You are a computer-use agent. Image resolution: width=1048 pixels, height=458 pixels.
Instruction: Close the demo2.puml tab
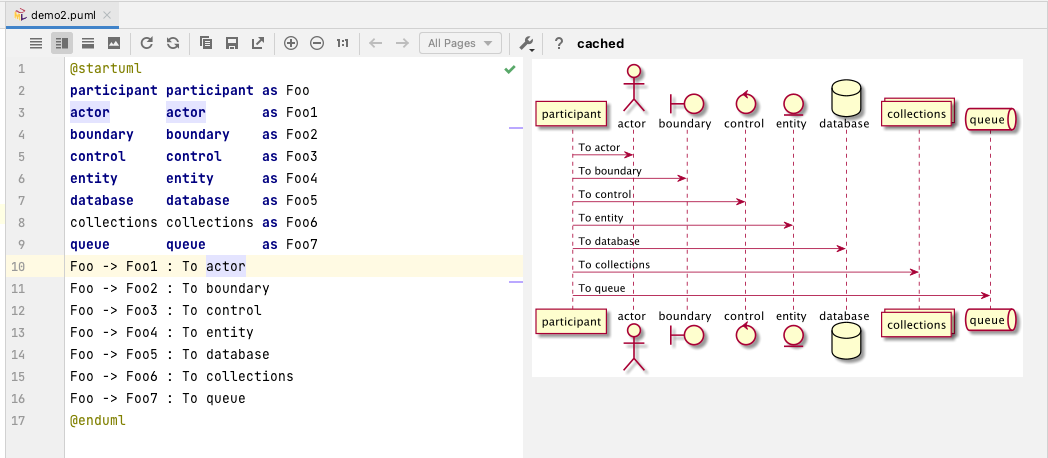tap(107, 15)
